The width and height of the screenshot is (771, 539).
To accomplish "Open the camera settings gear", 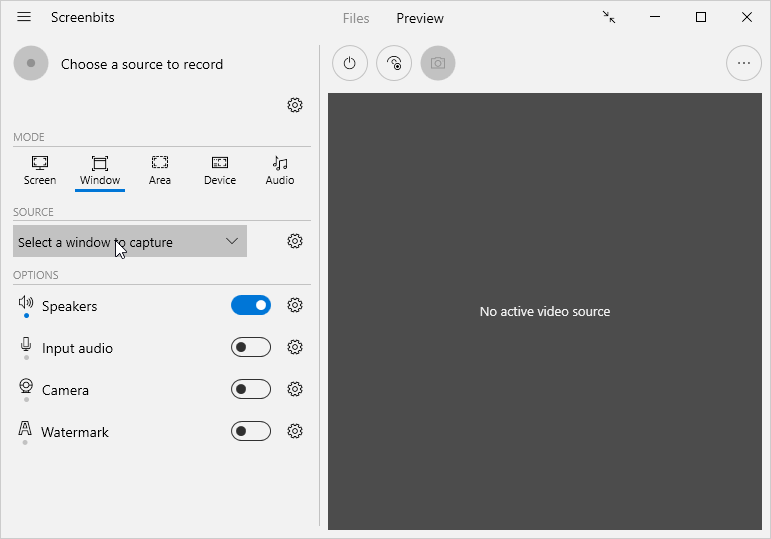I will click(295, 389).
